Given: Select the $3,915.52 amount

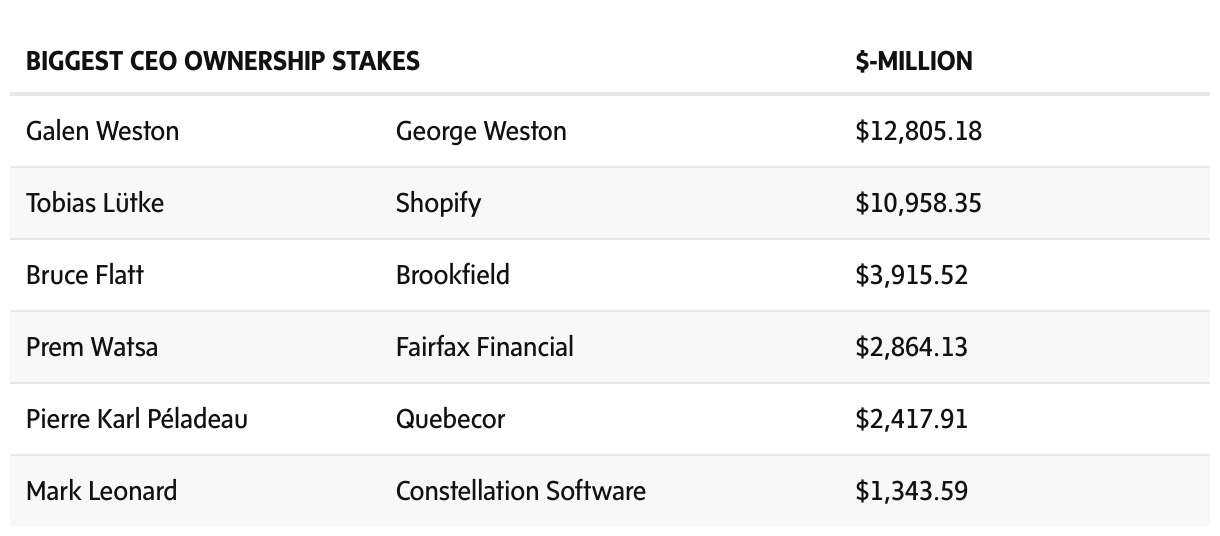Looking at the screenshot, I should (x=911, y=275).
